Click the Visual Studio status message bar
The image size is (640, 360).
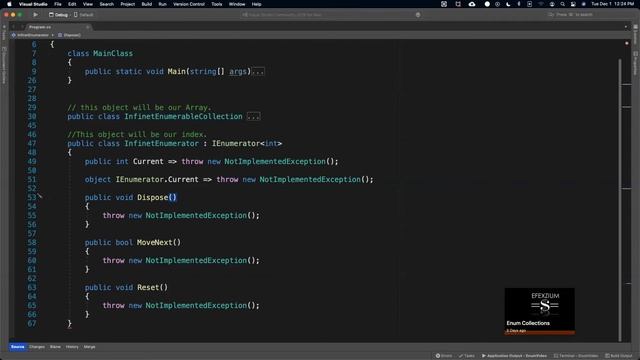(x=331, y=15)
